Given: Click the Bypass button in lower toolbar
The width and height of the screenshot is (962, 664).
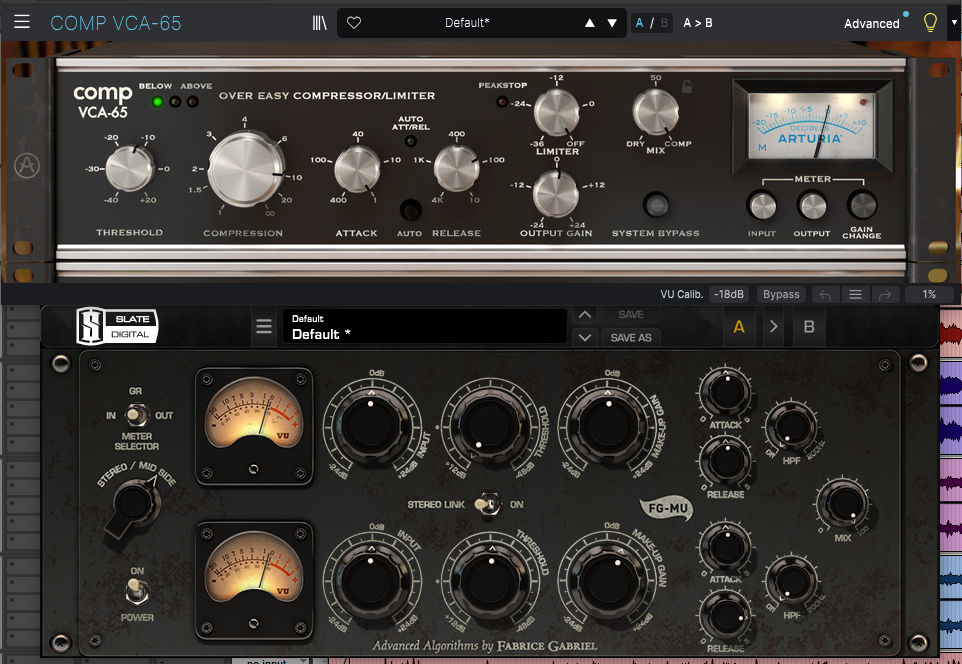Looking at the screenshot, I should tap(781, 295).
